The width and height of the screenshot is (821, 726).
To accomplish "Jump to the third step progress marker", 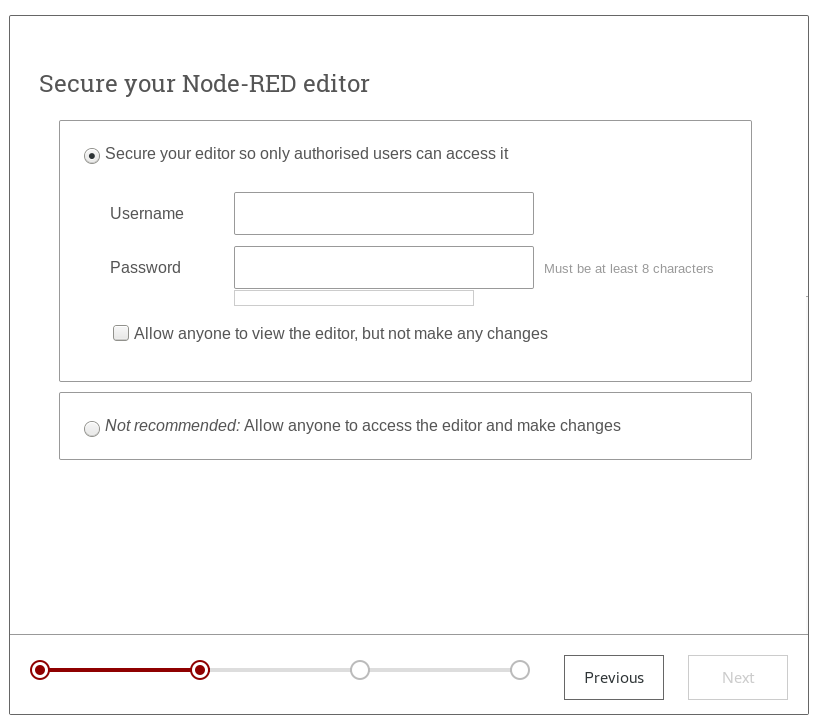I will (x=360, y=670).
